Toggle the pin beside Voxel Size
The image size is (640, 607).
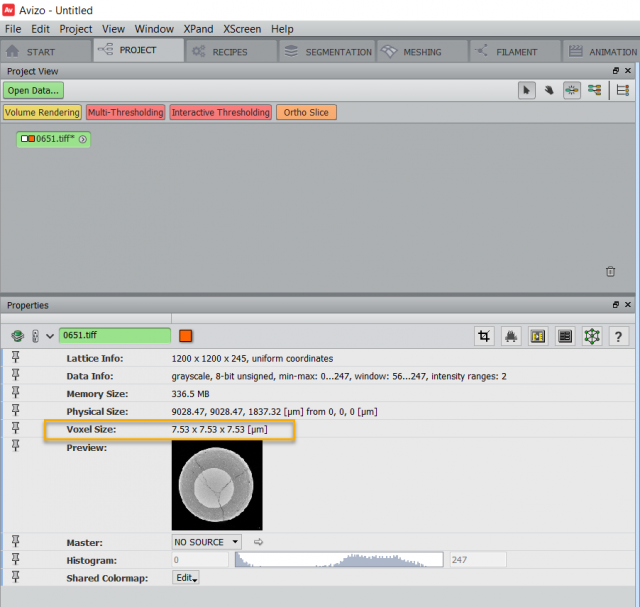[x=16, y=429]
